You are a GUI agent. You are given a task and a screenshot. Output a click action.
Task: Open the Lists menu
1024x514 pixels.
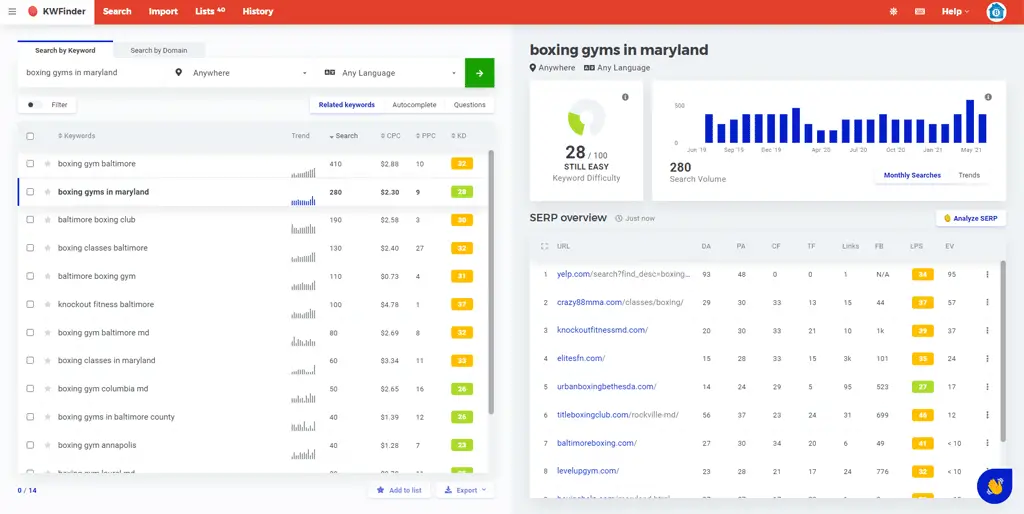210,12
